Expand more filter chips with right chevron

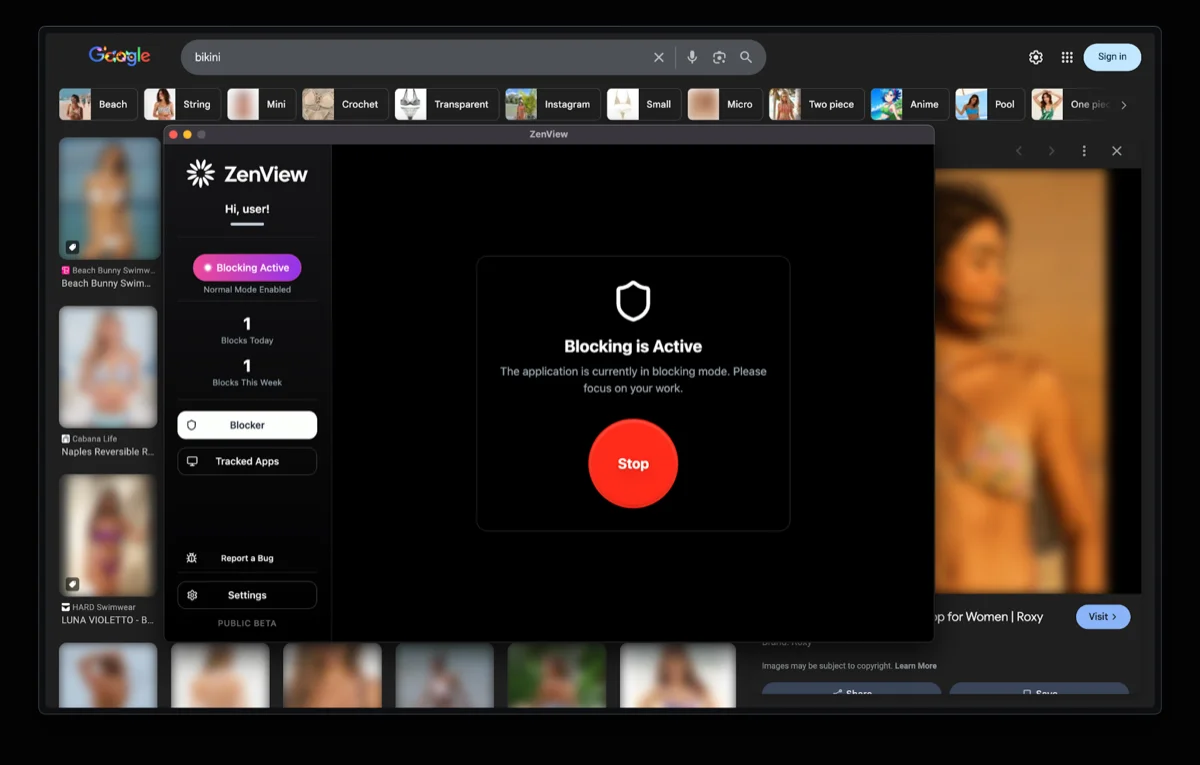point(1122,103)
